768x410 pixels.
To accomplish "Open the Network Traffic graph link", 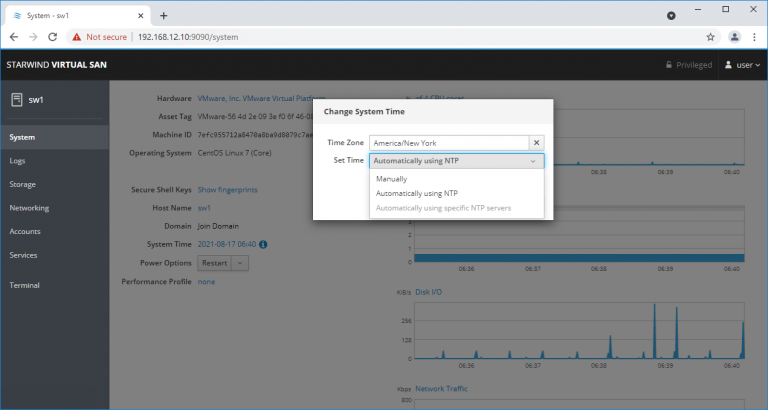I will [441, 388].
